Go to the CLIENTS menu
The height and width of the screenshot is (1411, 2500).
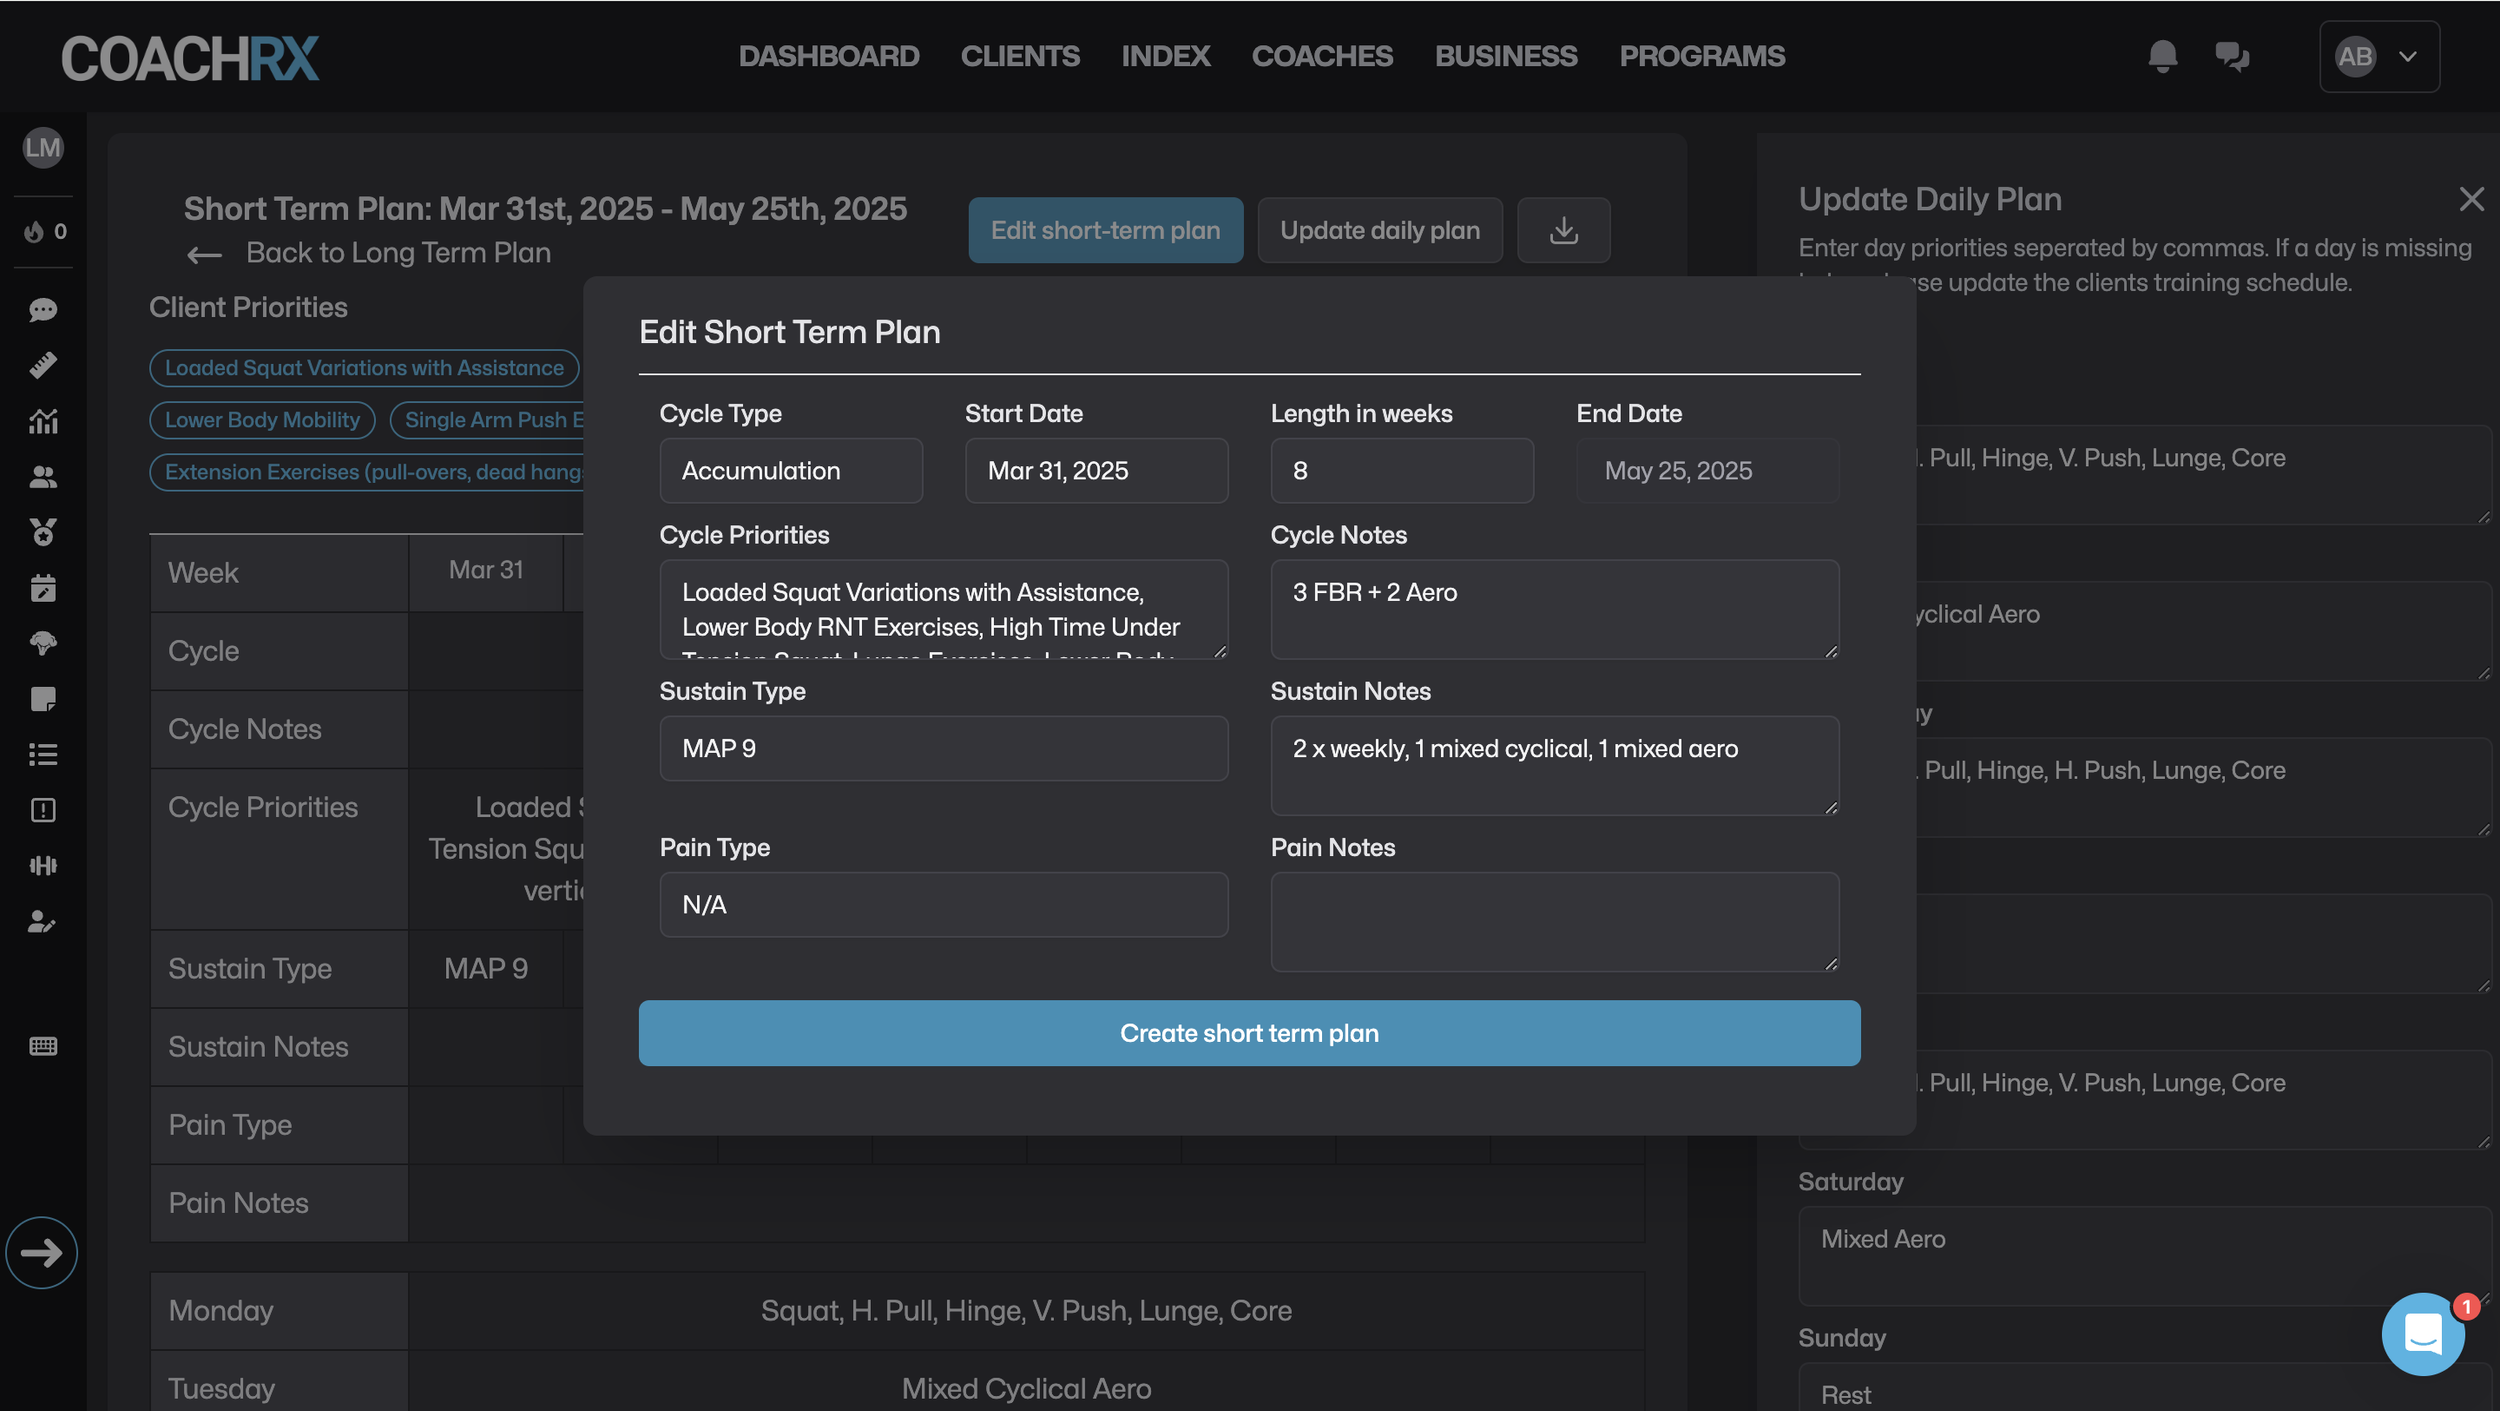pyautogui.click(x=1019, y=56)
